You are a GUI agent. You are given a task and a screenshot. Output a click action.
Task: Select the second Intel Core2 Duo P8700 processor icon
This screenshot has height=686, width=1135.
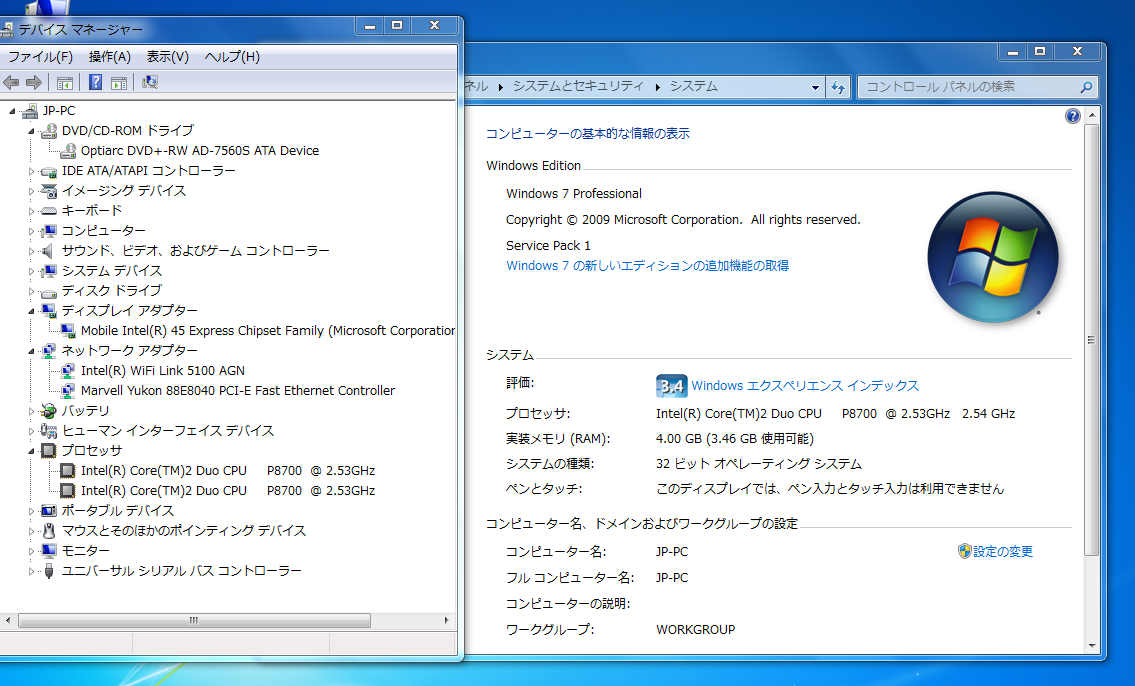[x=67, y=491]
